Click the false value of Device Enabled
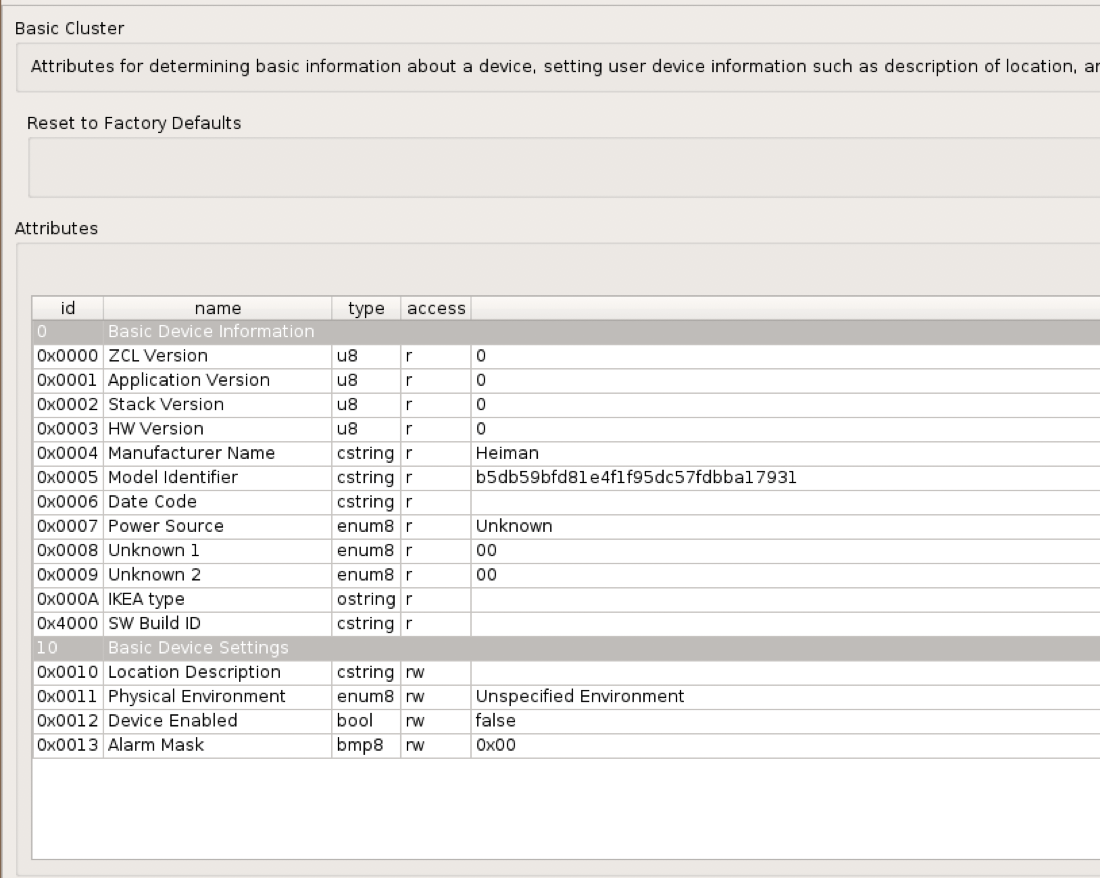This screenshot has width=1100, height=878. (x=495, y=721)
